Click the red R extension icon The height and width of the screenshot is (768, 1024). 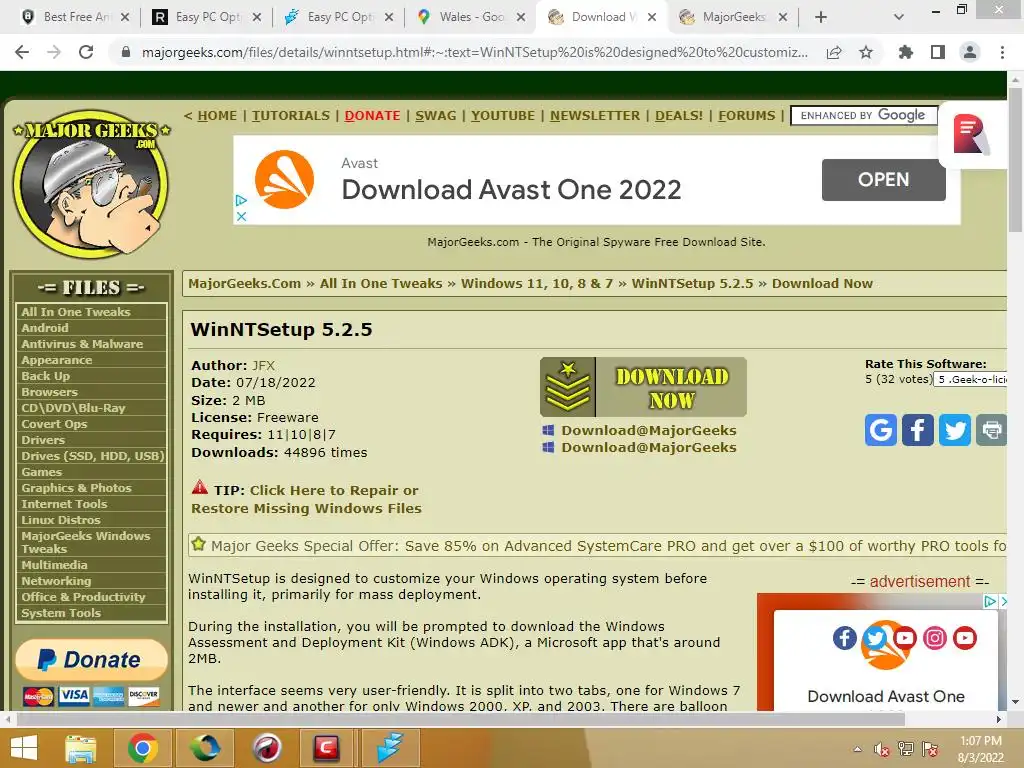(x=970, y=134)
